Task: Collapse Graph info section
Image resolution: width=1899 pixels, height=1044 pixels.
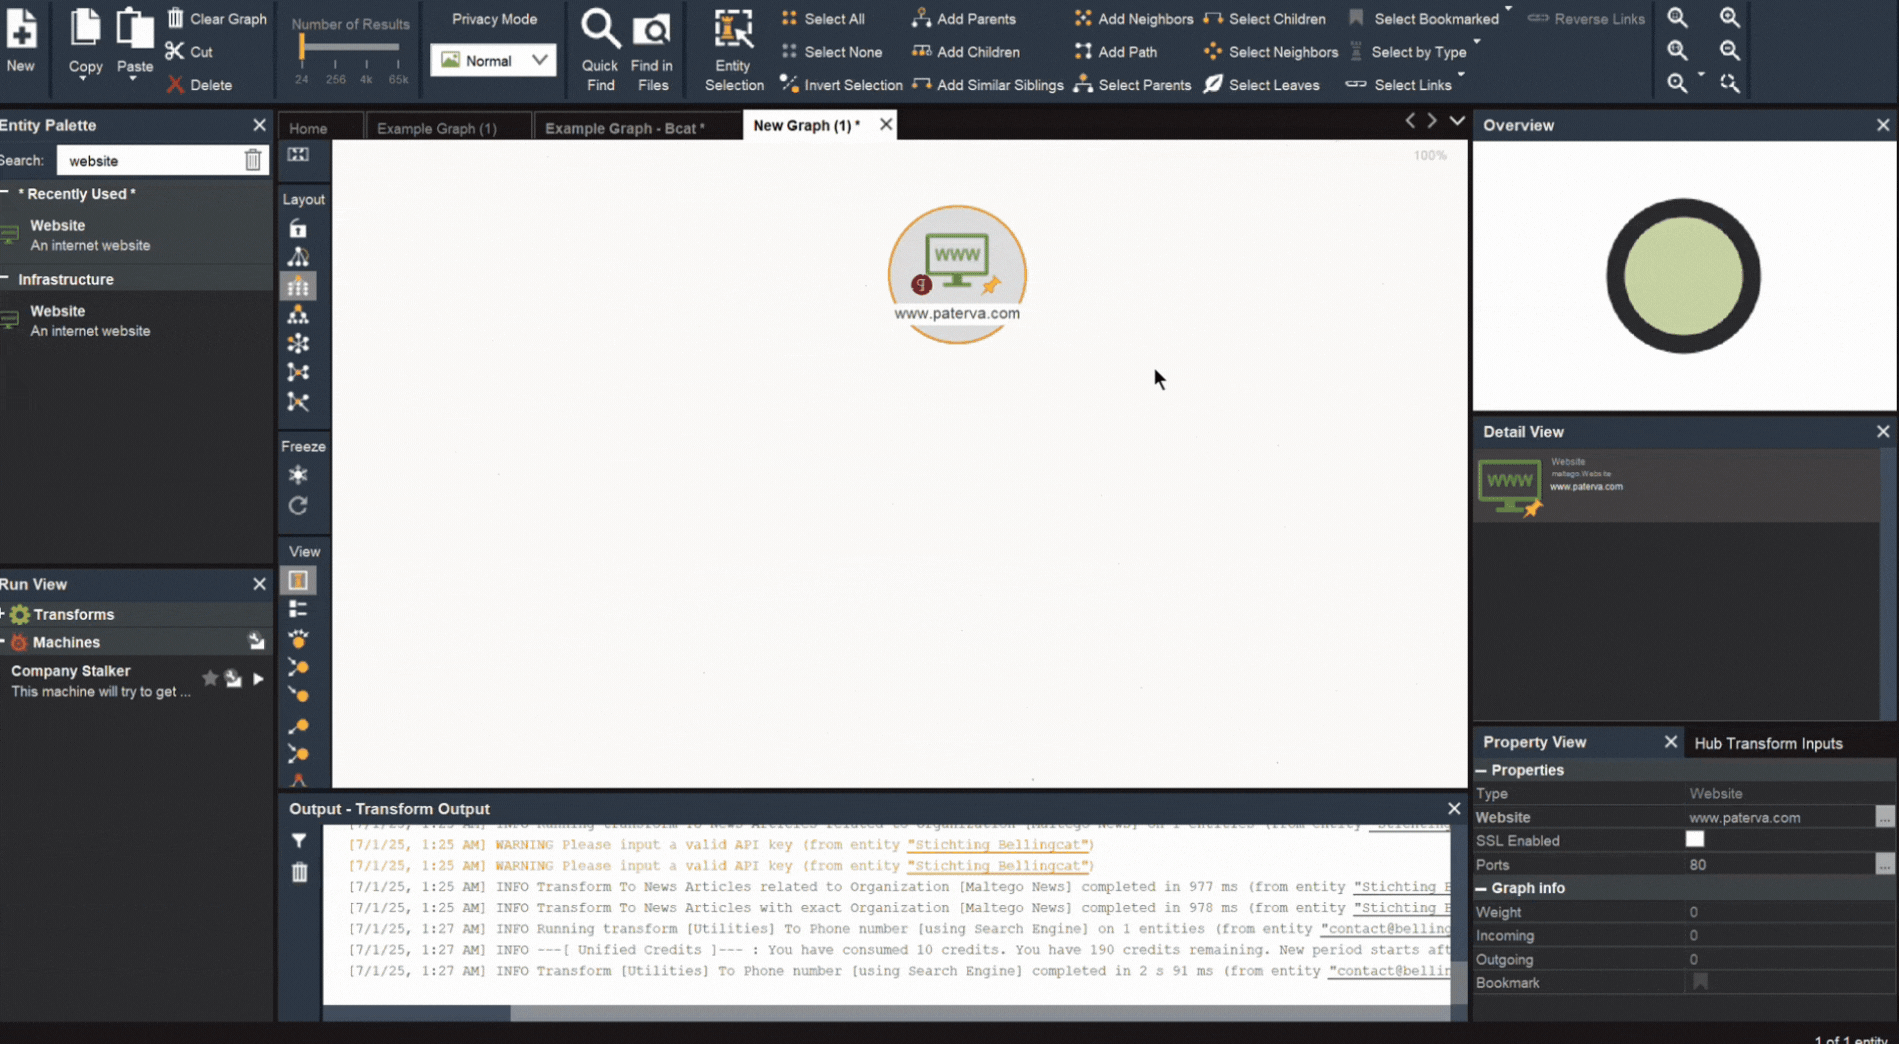Action: (x=1481, y=888)
